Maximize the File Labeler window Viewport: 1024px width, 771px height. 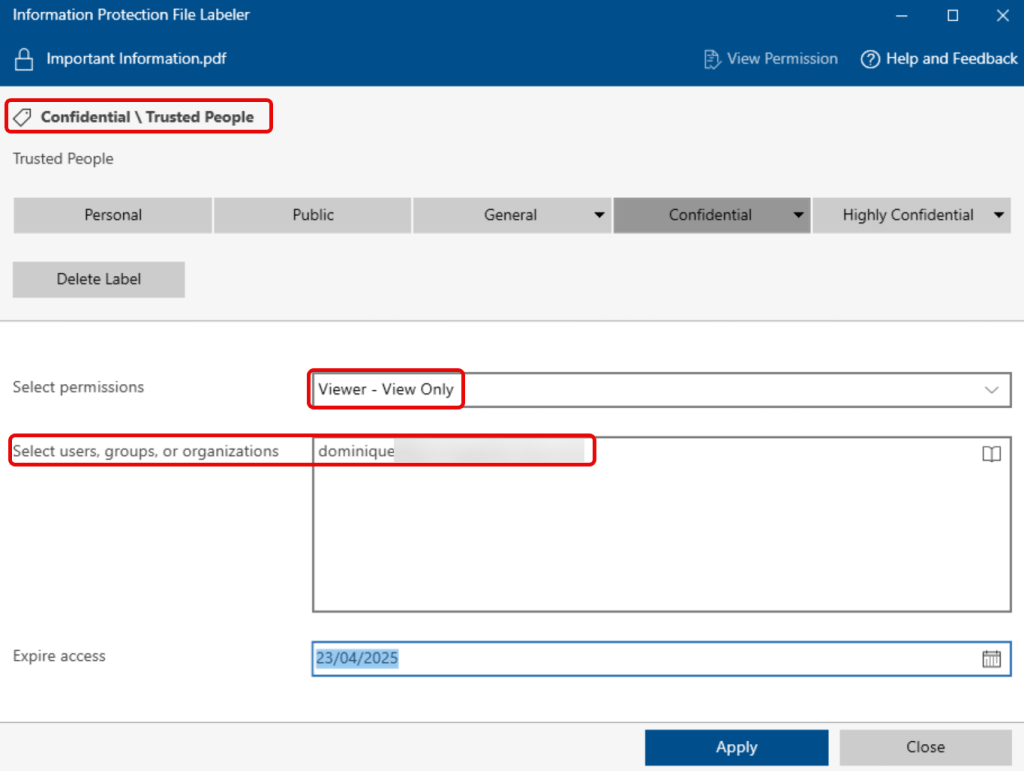952,15
